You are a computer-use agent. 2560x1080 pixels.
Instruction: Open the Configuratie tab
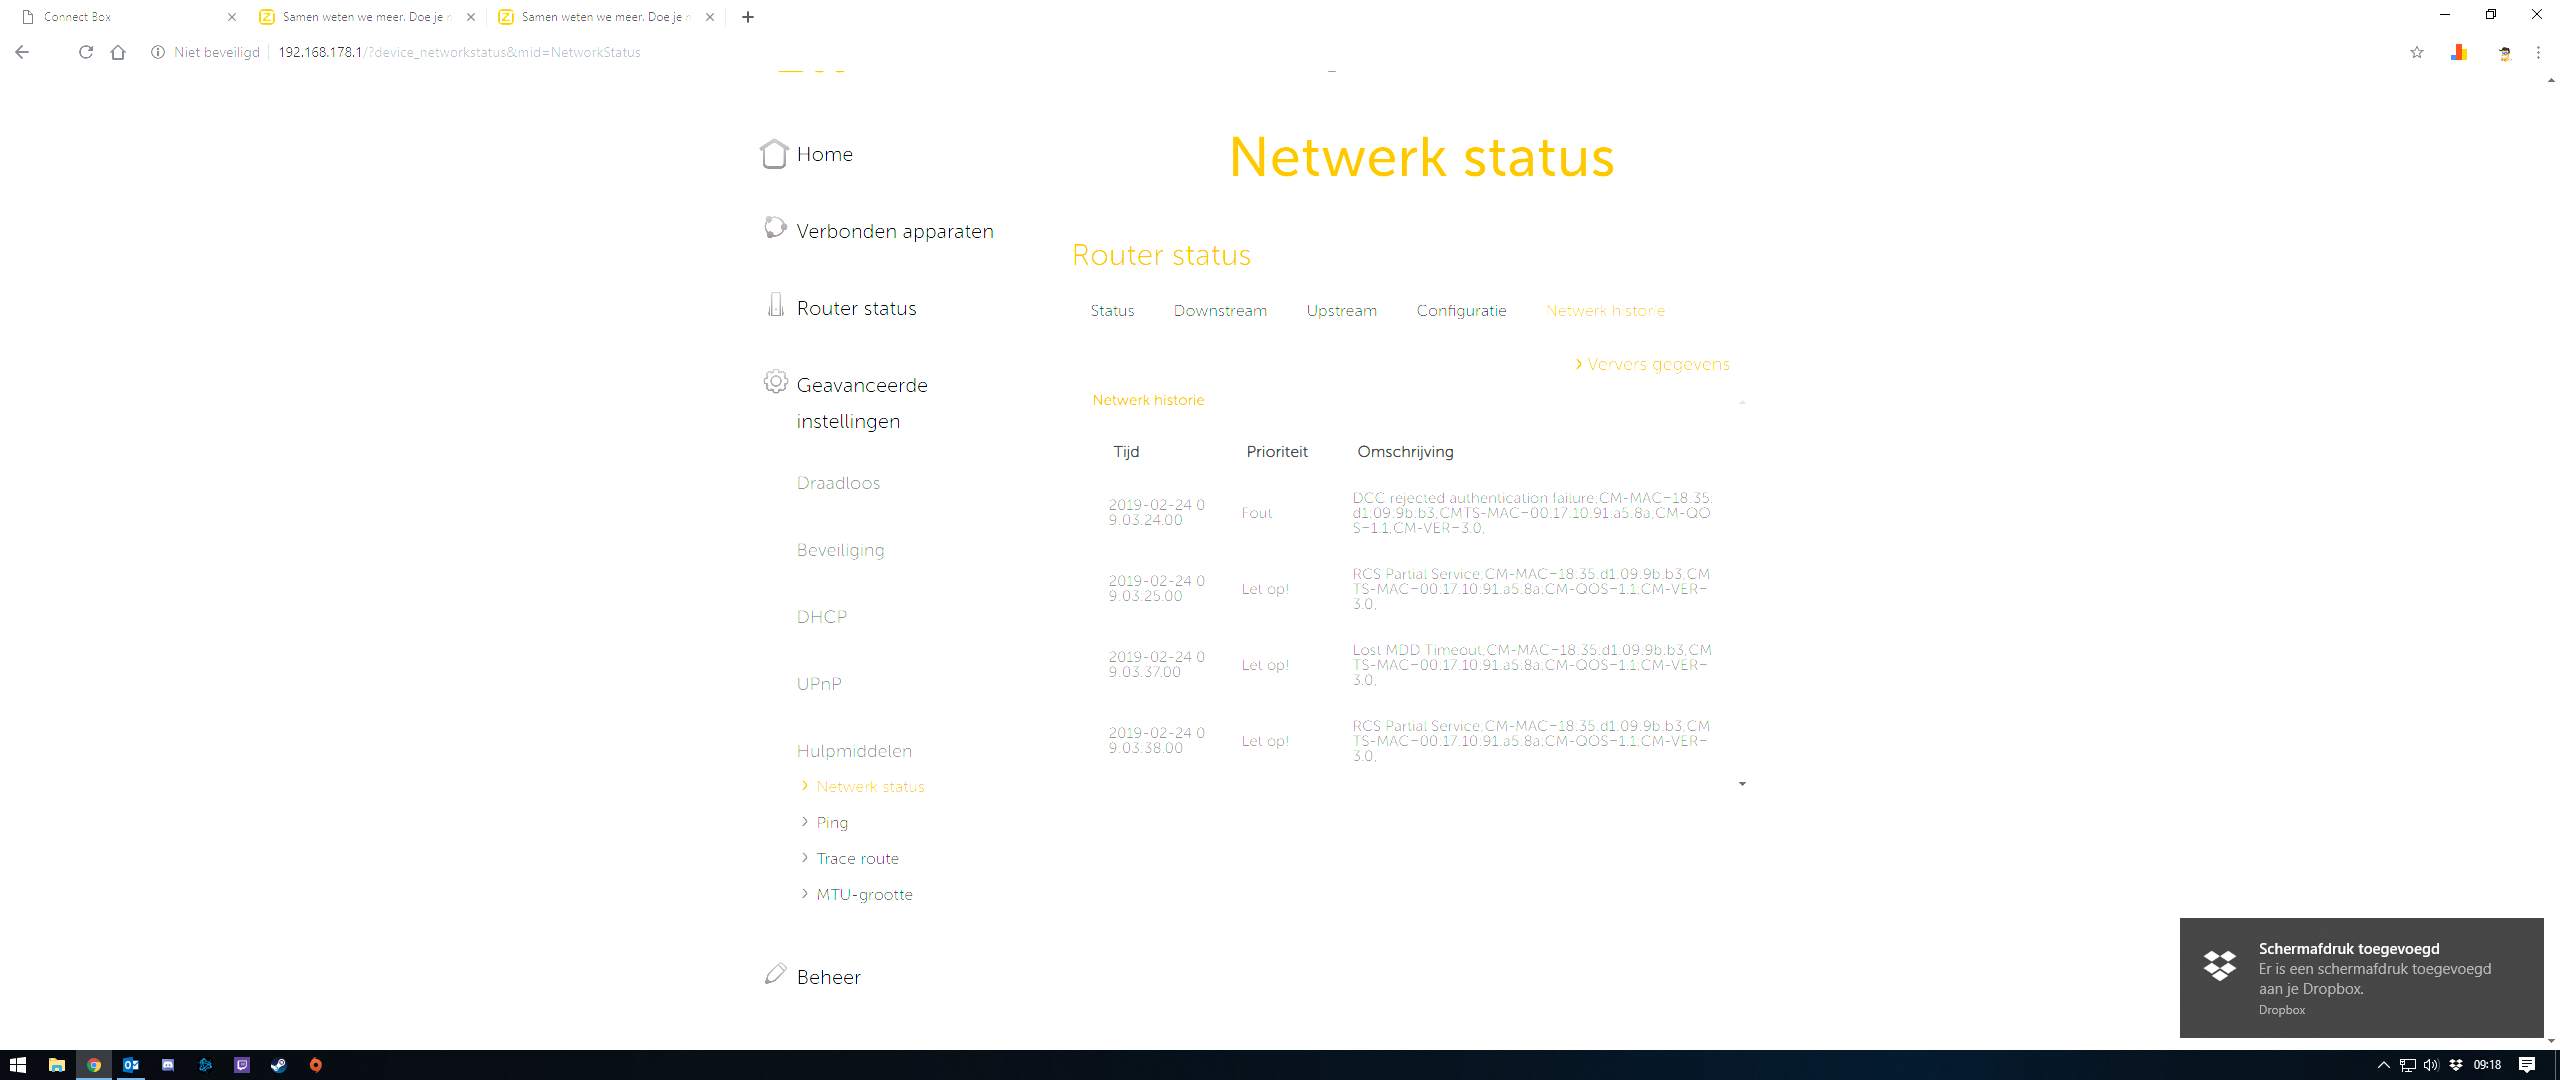(x=1461, y=311)
